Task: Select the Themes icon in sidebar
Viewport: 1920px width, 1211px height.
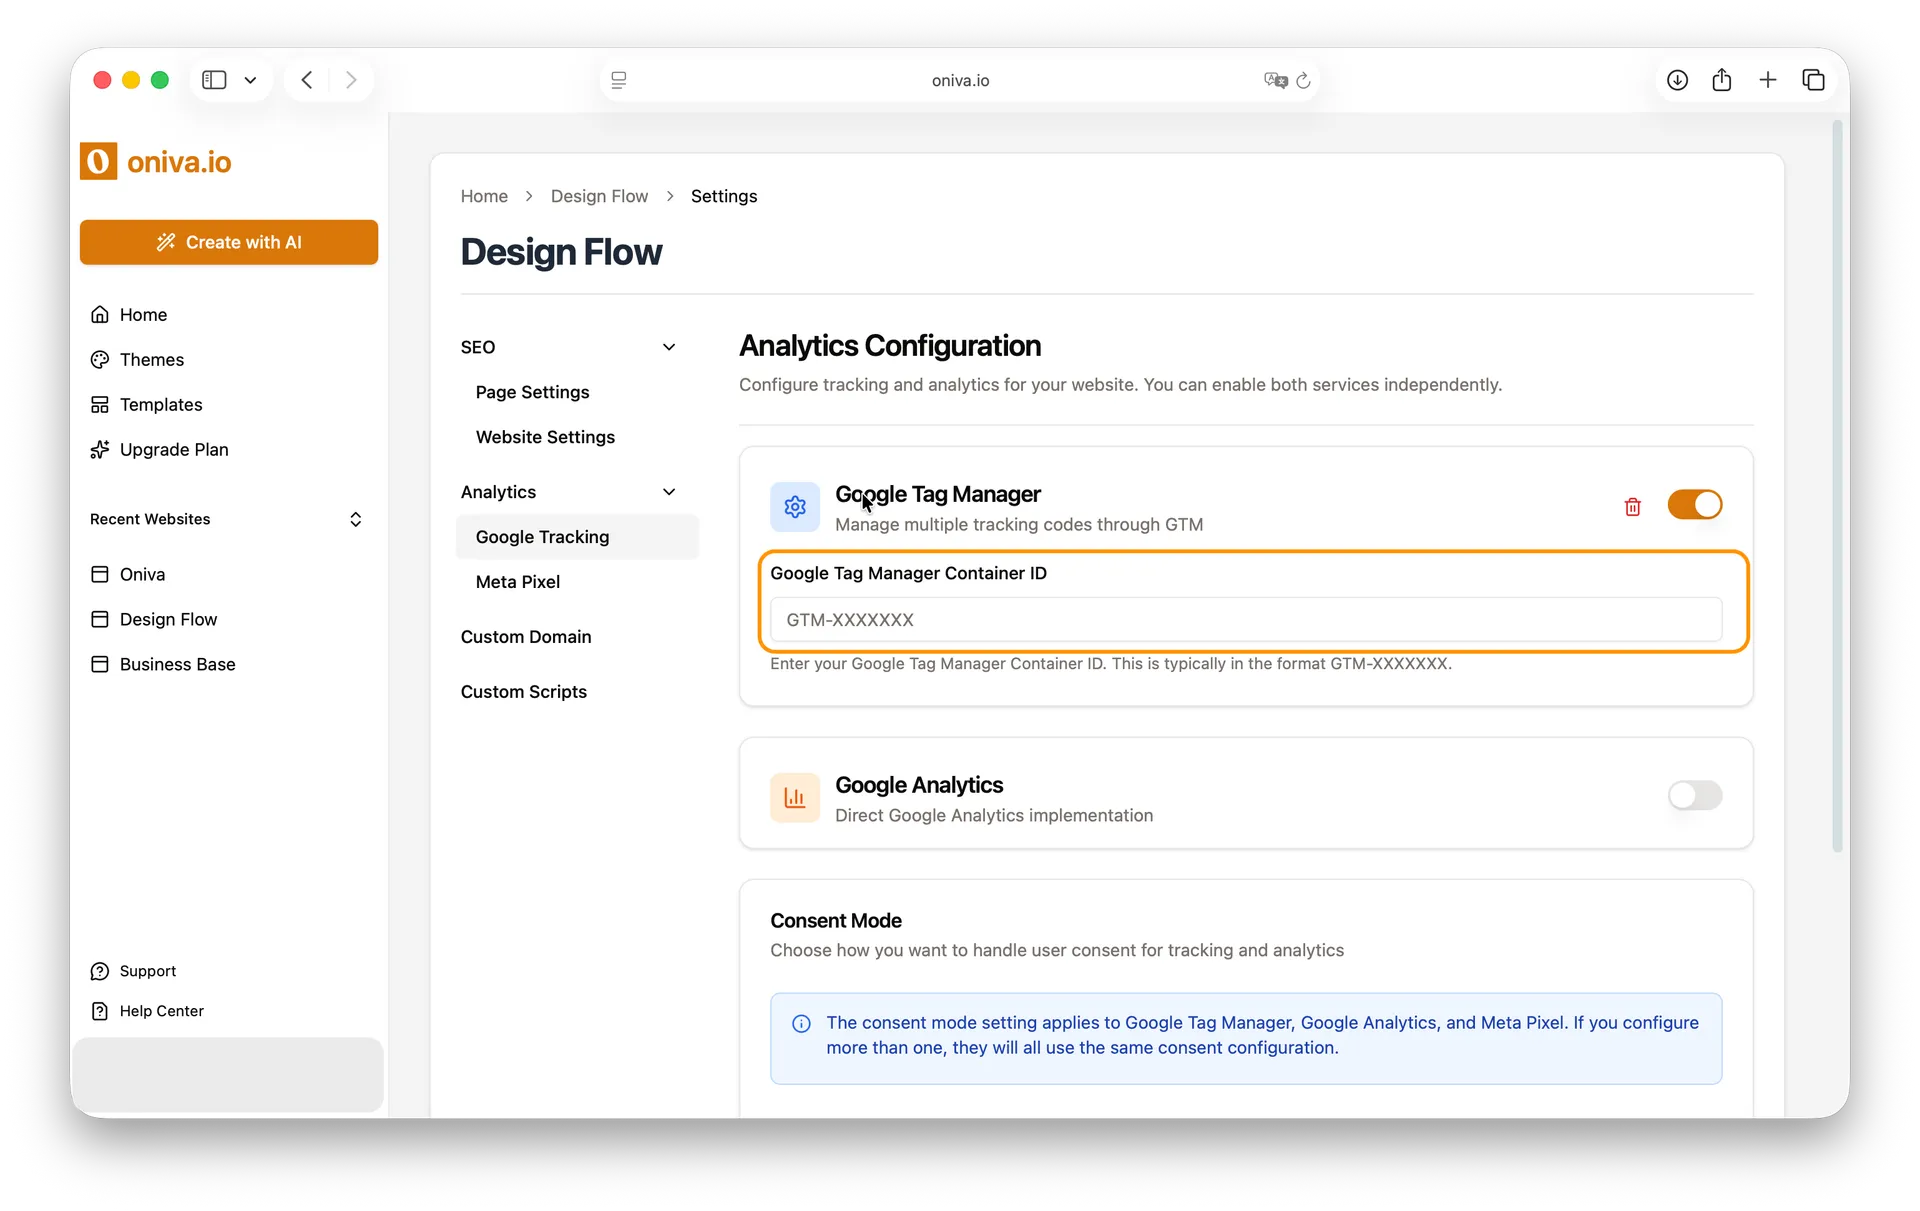Action: 101,359
